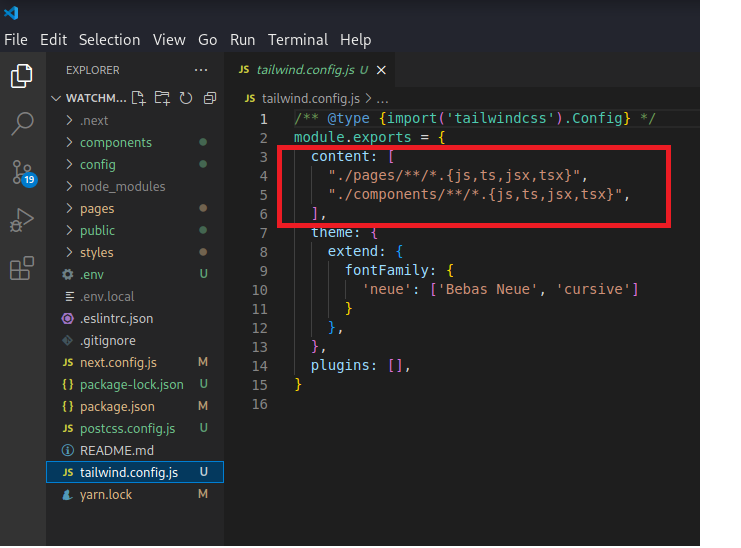741x548 pixels.
Task: Click lines icon beside .env.local
Action: pos(69,297)
